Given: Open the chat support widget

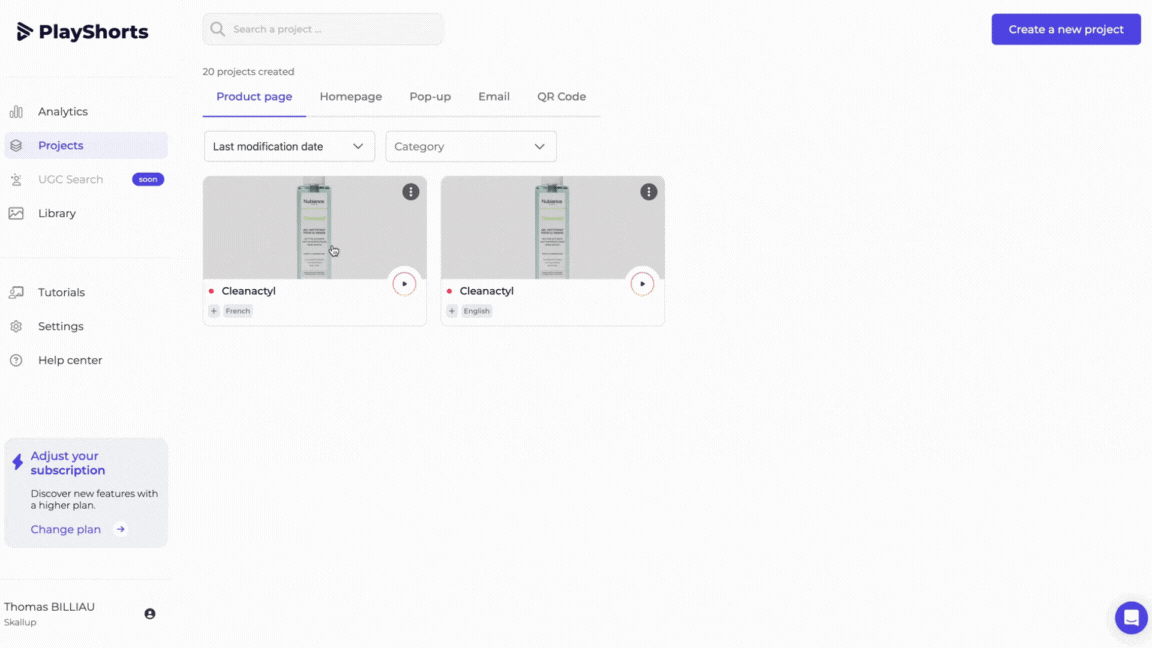Looking at the screenshot, I should coord(1131,617).
